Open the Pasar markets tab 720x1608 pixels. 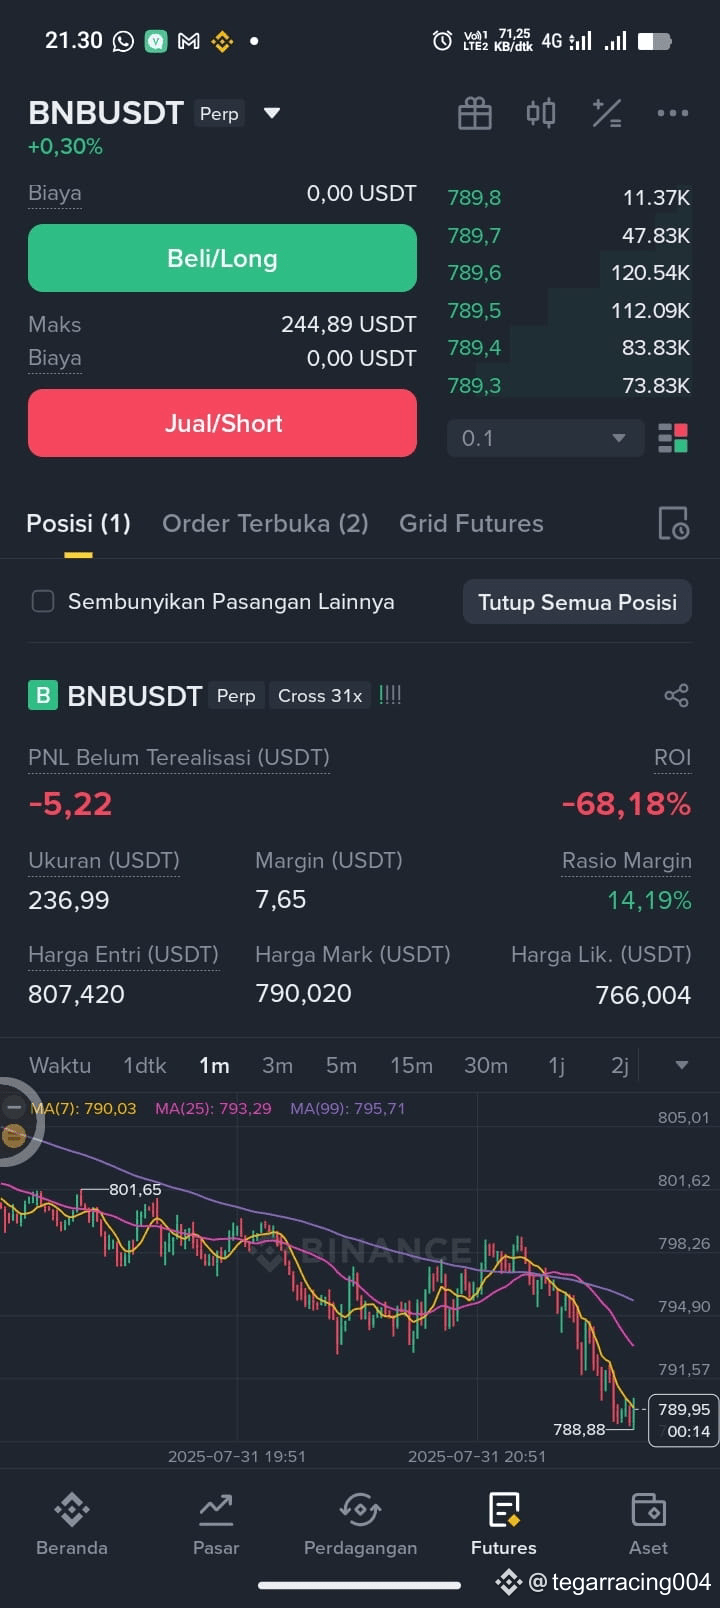216,1524
